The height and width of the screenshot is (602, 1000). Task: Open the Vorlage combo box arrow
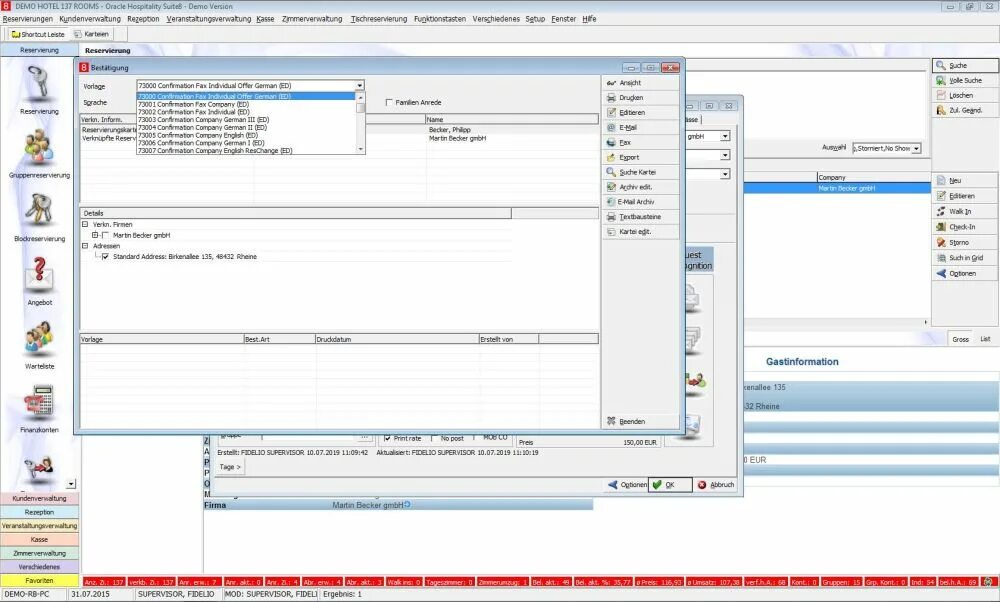(x=360, y=85)
